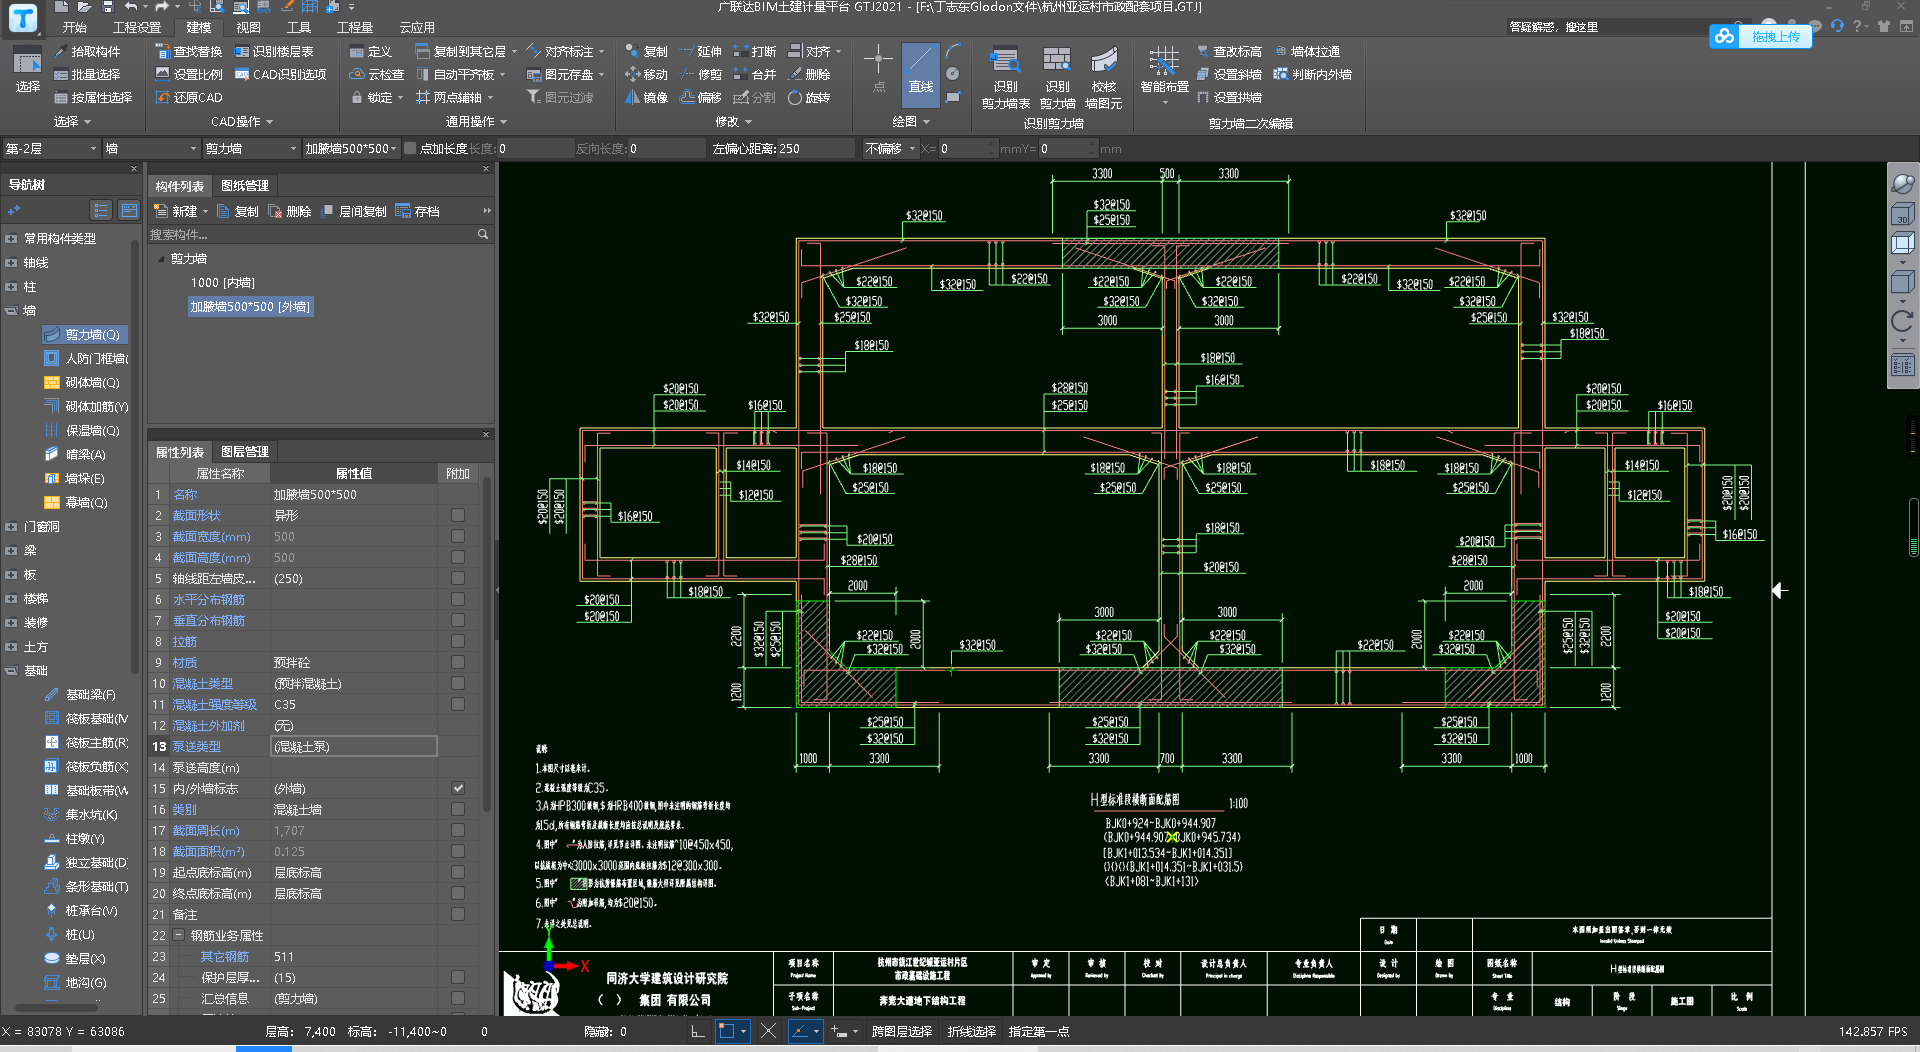The height and width of the screenshot is (1052, 1920).
Task: Uncheck 附加 checkbox for 内/外墙标志 row
Action: click(458, 788)
